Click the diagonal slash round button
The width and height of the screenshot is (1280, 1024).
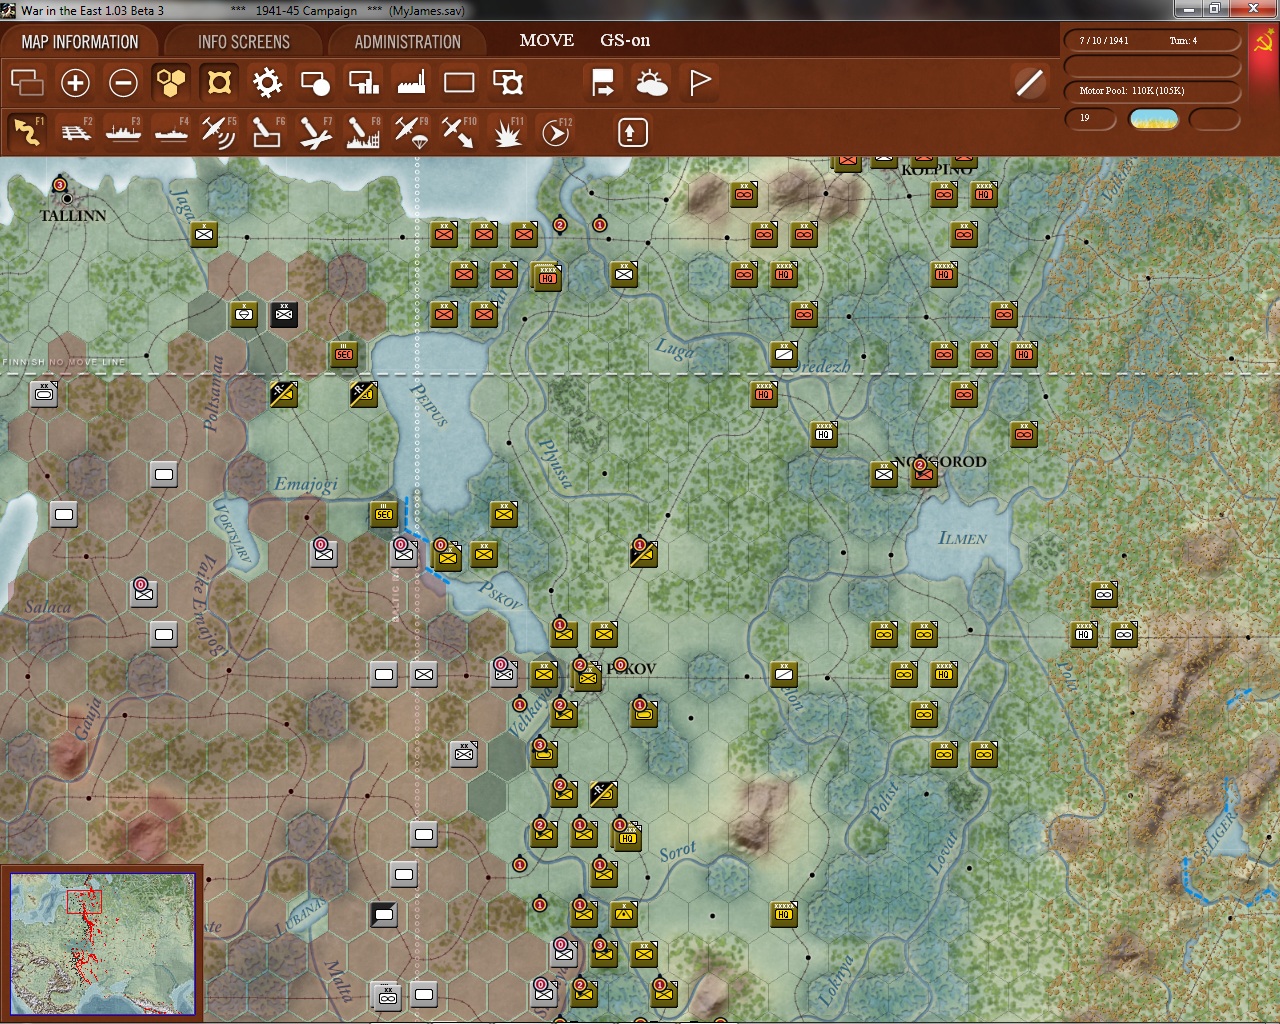click(1029, 82)
